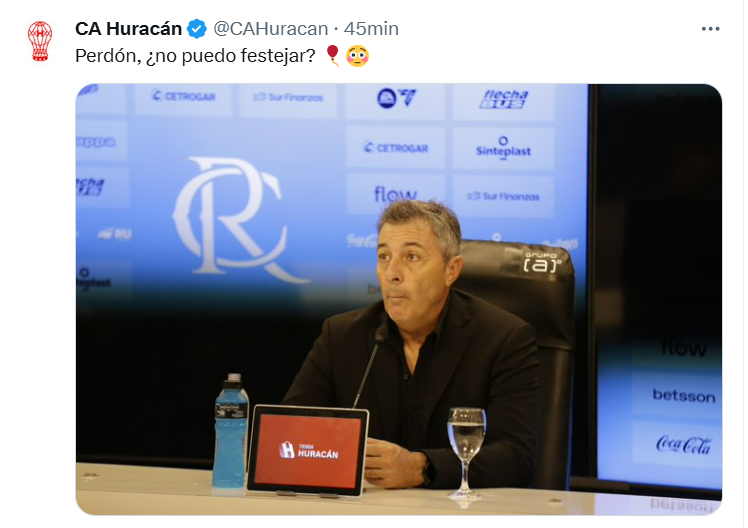Open the tweet's three-dot more menu
Viewport: 748px width, 528px height.
710,29
